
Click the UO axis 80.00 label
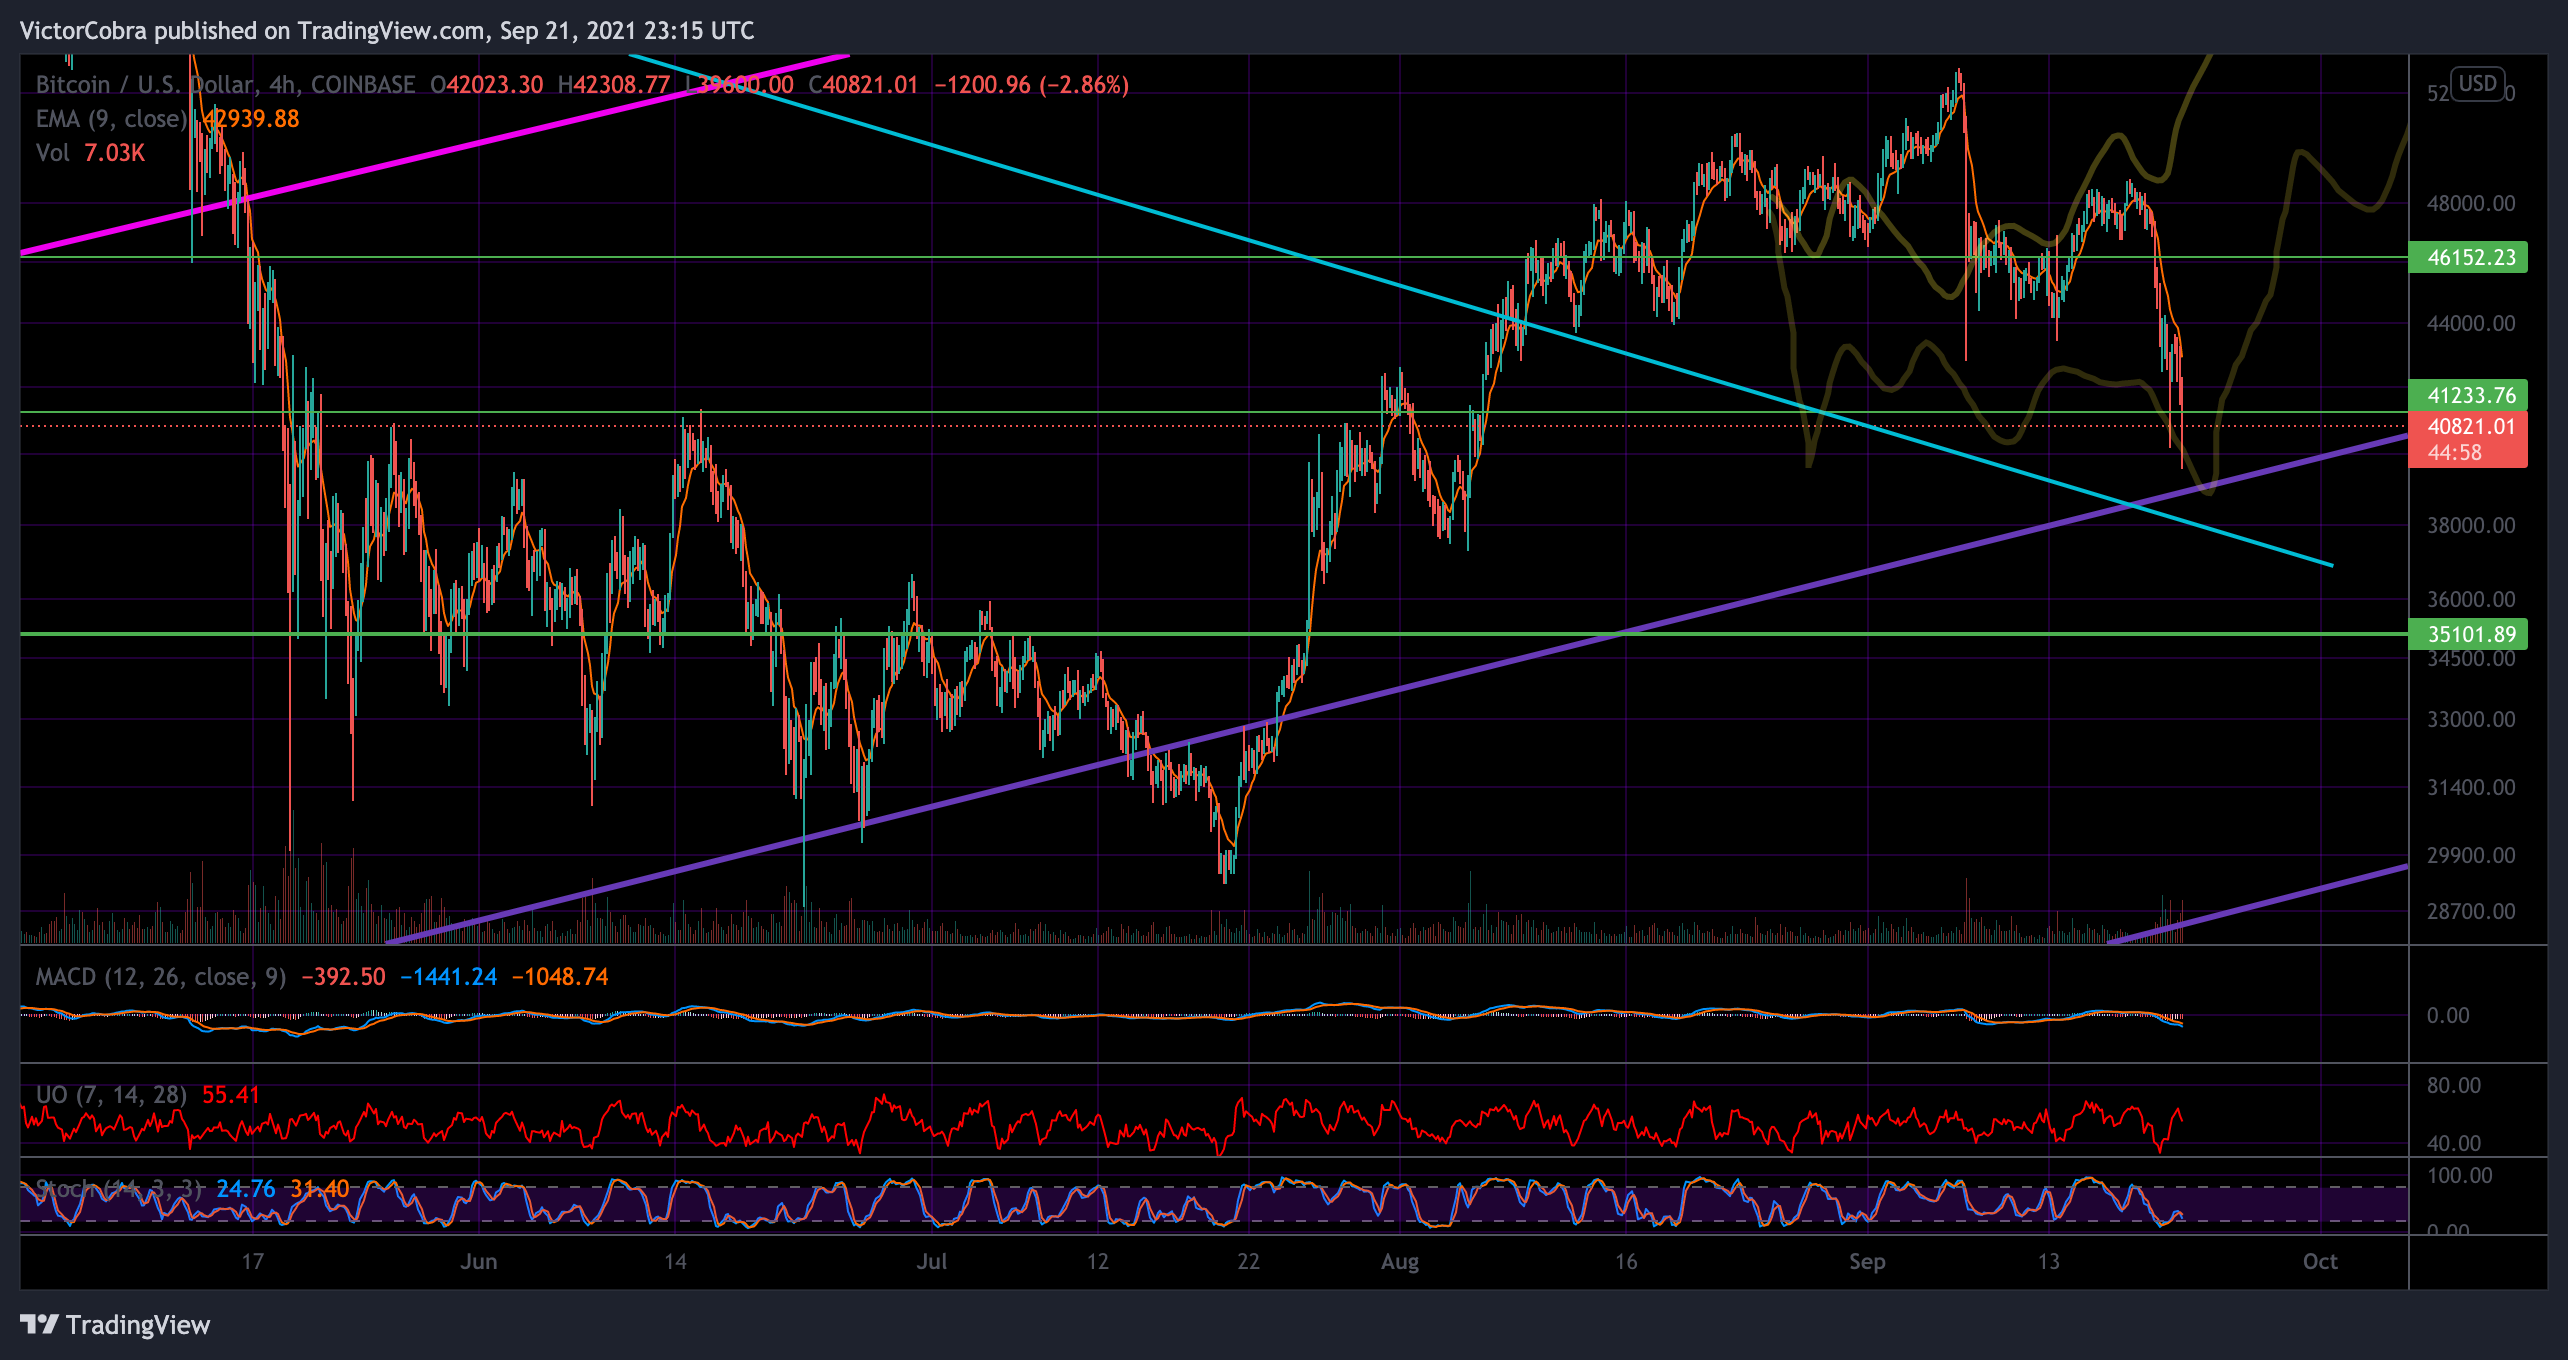(x=2453, y=1086)
